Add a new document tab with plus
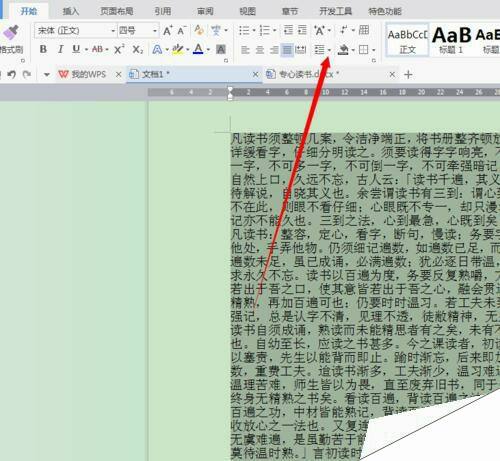The width and height of the screenshot is (500, 461). pyautogui.click(x=408, y=74)
